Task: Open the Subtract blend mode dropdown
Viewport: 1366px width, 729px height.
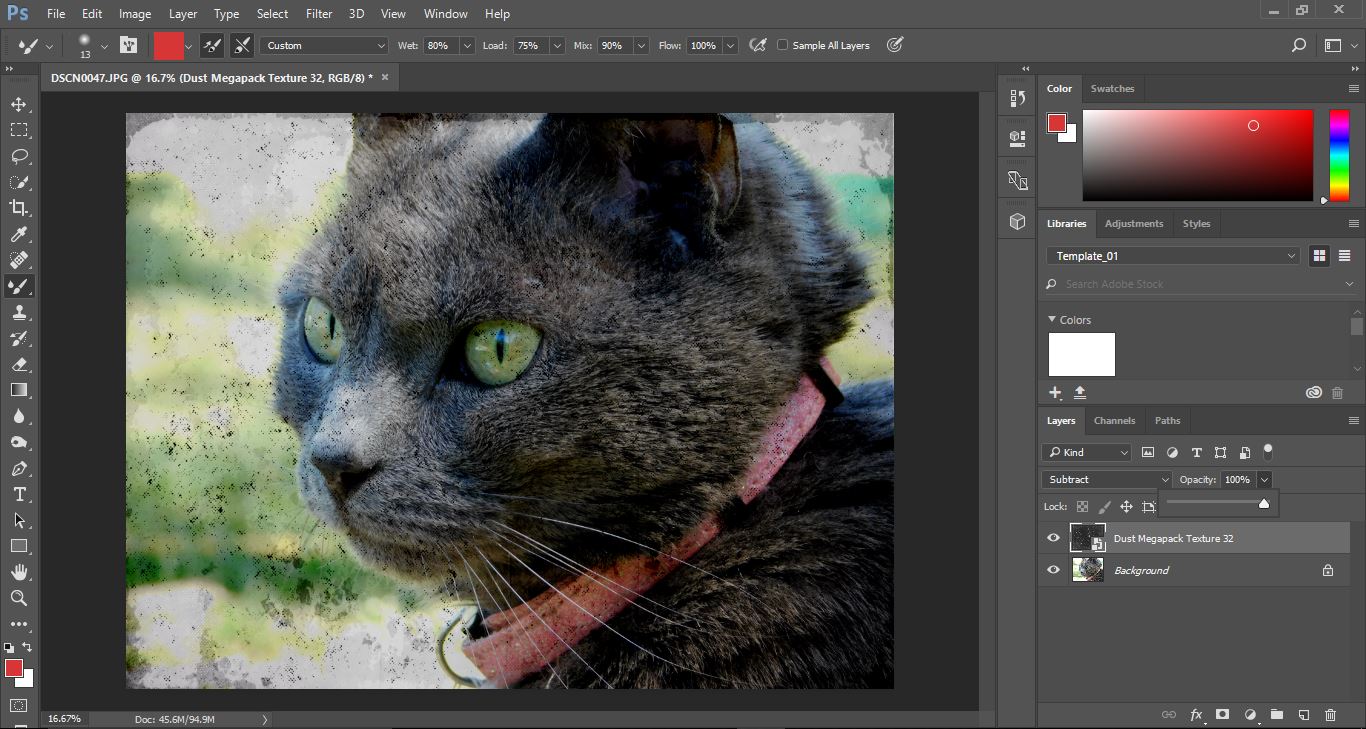Action: pos(1106,480)
